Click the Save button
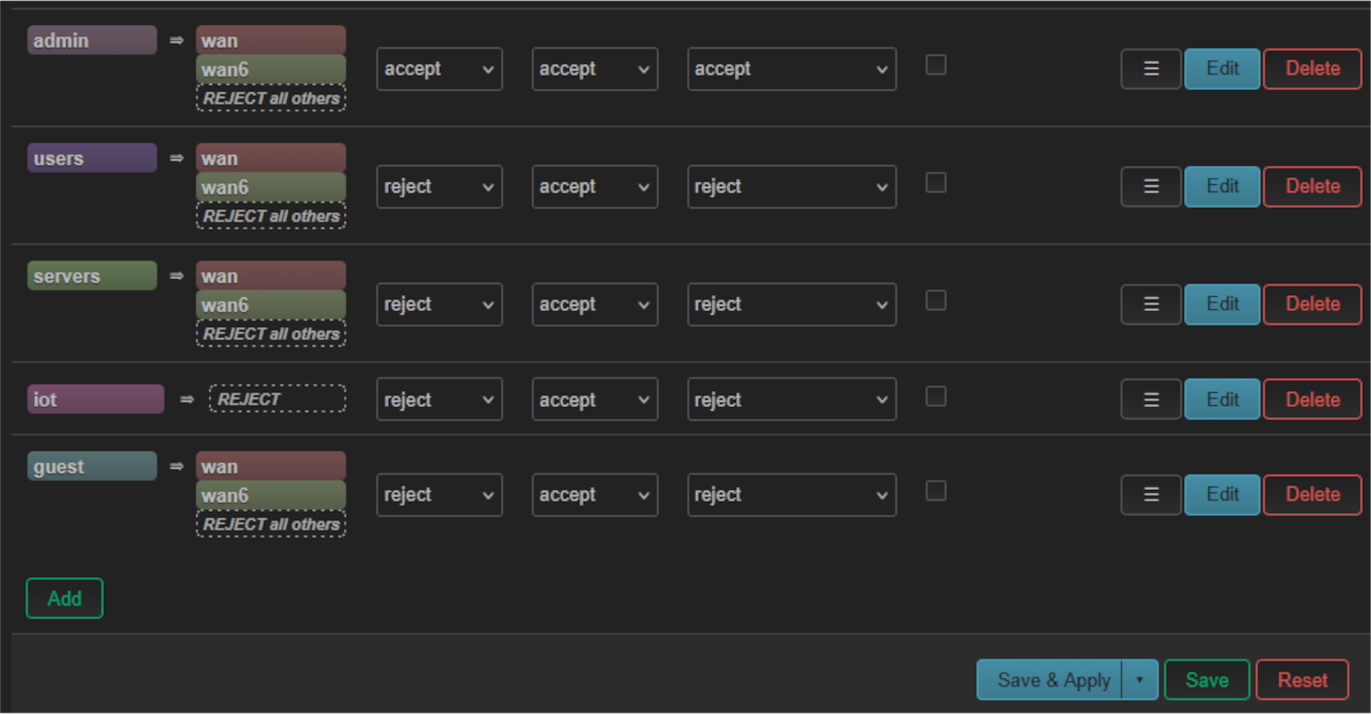The width and height of the screenshot is (1371, 714). click(1206, 680)
